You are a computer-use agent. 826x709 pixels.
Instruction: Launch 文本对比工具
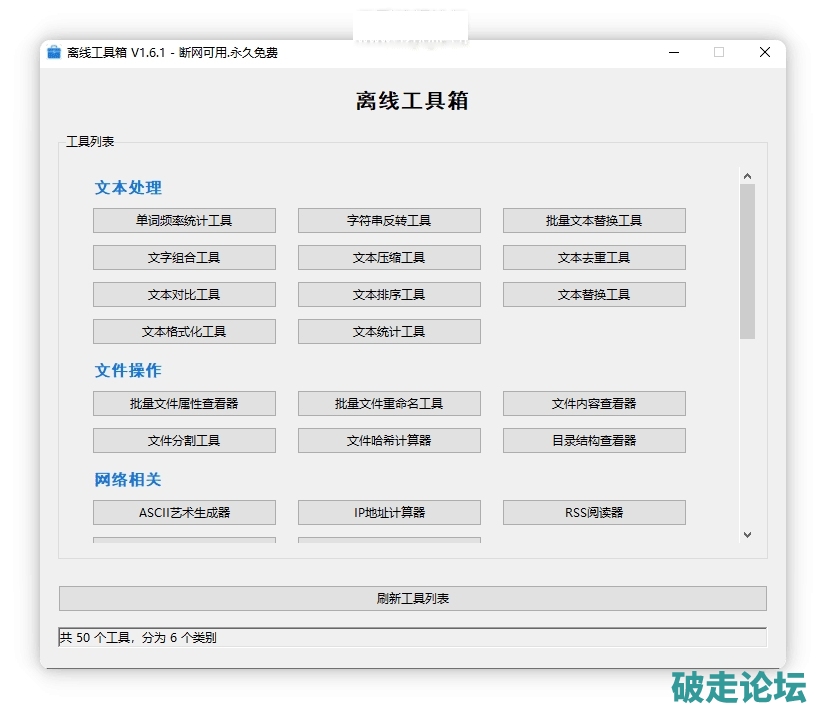184,295
